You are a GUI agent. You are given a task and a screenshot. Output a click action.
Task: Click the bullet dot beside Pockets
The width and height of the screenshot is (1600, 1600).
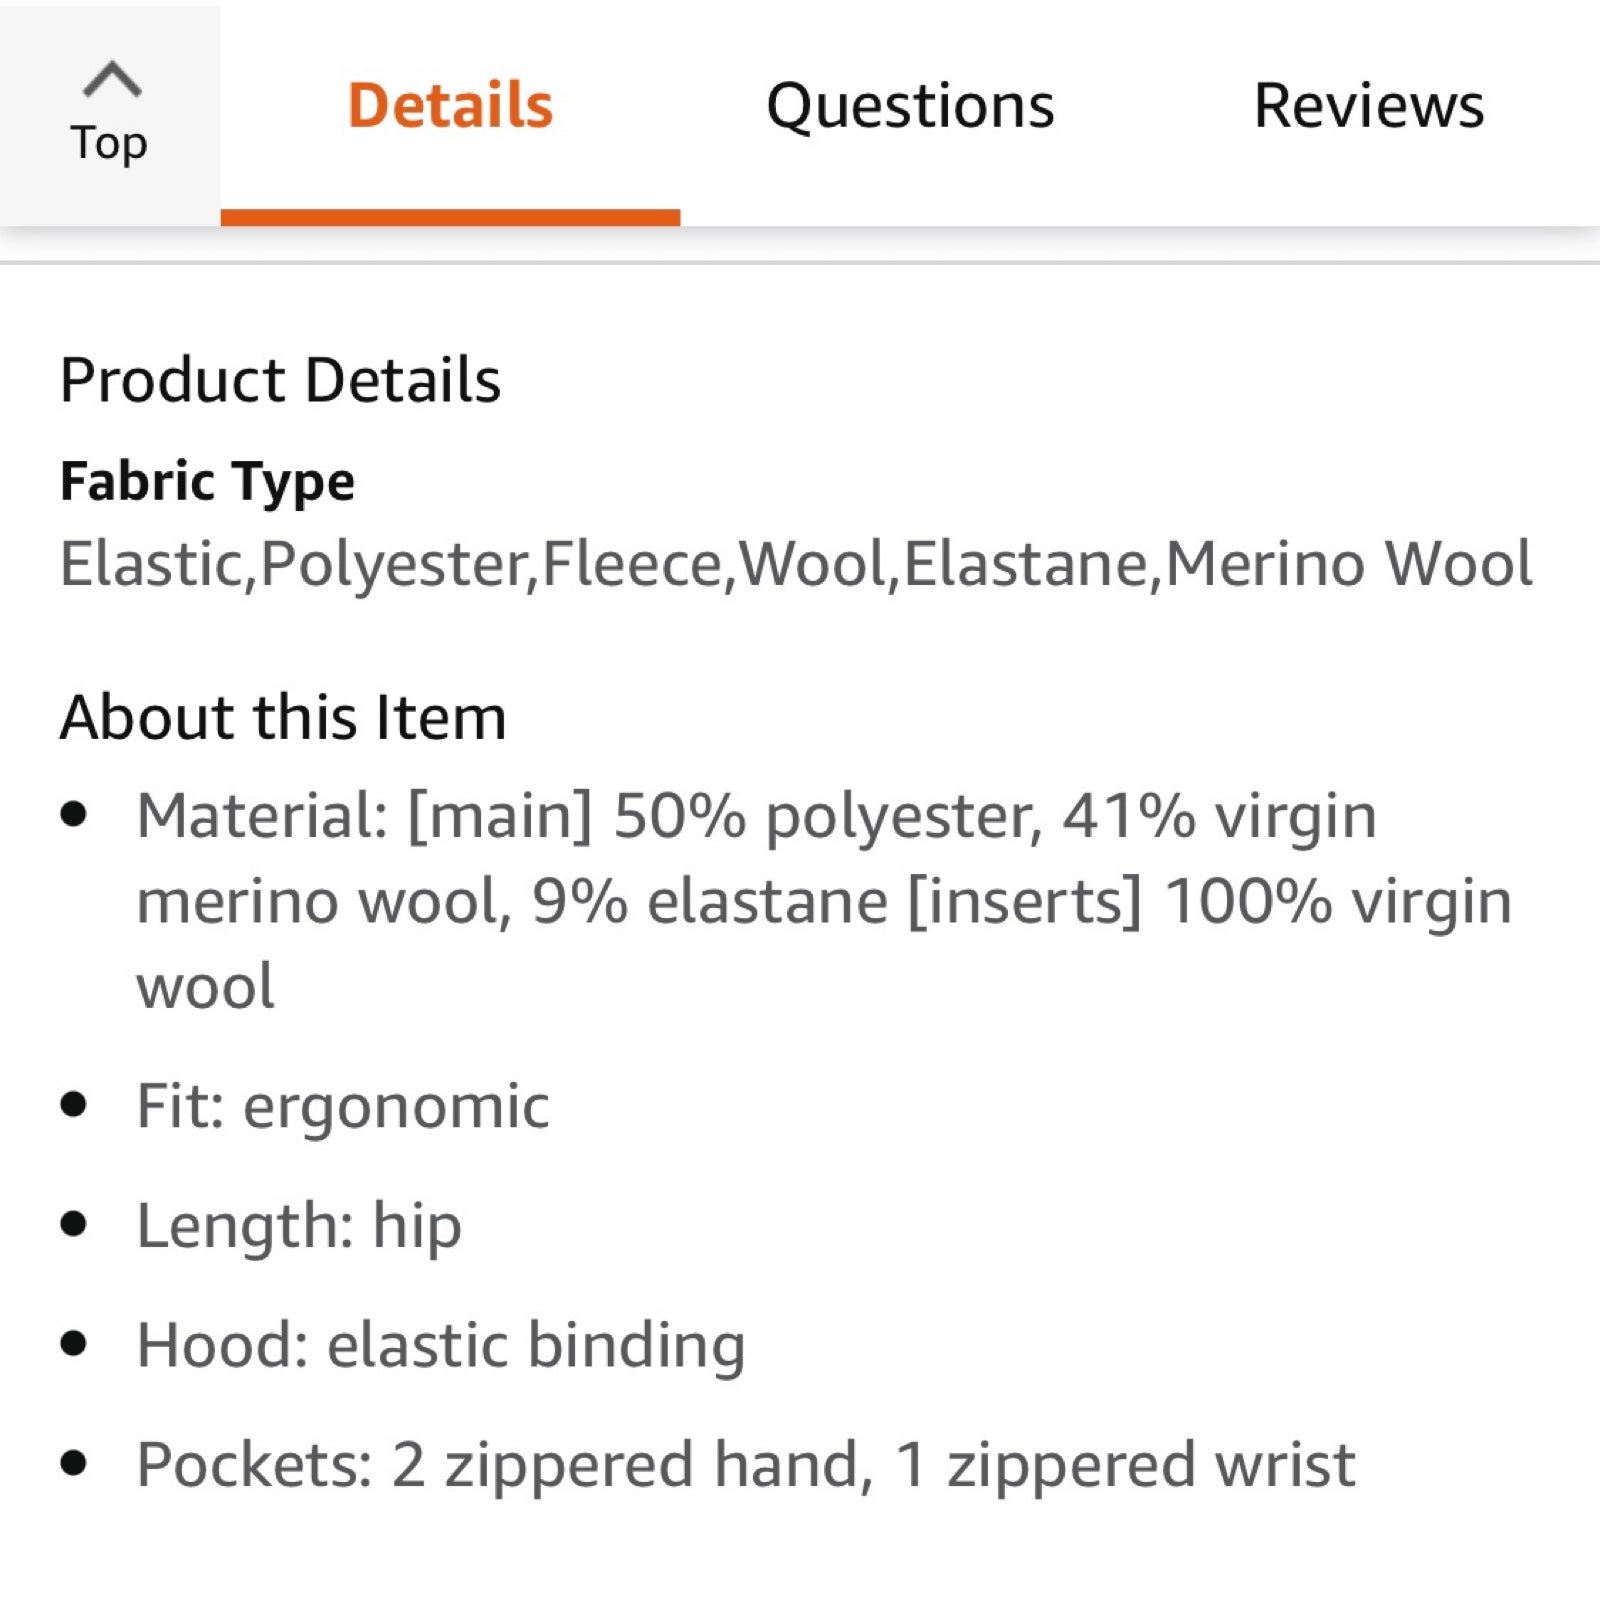pyautogui.click(x=73, y=1463)
